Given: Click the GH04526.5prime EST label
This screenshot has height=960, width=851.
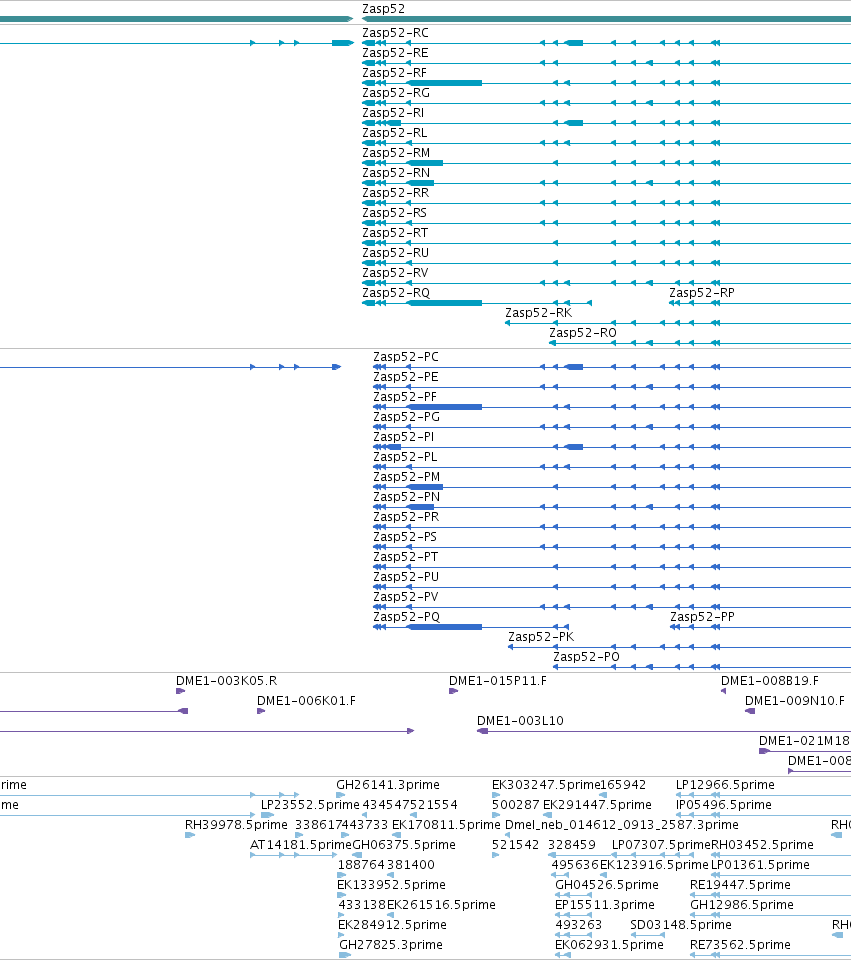Looking at the screenshot, I should (x=607, y=885).
